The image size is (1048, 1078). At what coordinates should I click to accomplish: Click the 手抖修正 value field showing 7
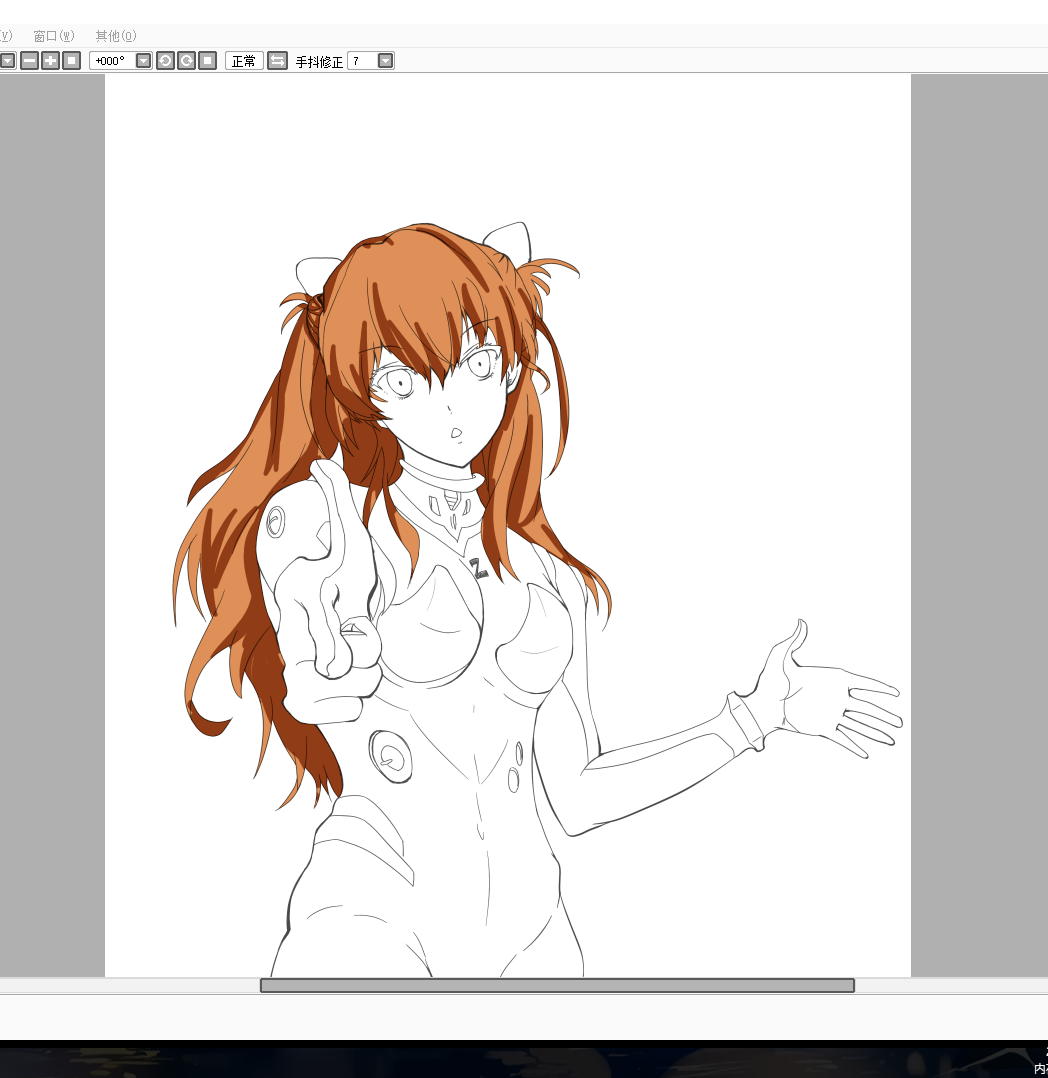point(362,61)
